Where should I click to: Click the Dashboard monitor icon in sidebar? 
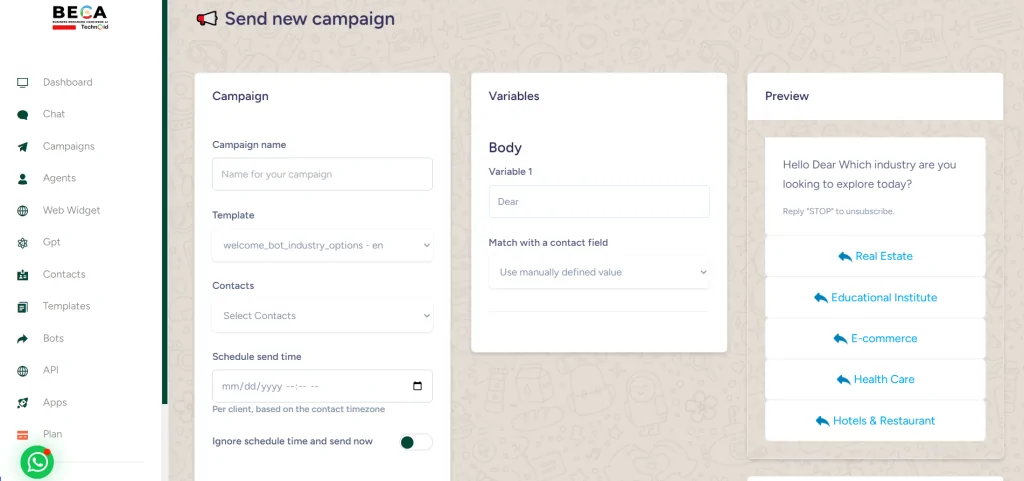coord(22,82)
